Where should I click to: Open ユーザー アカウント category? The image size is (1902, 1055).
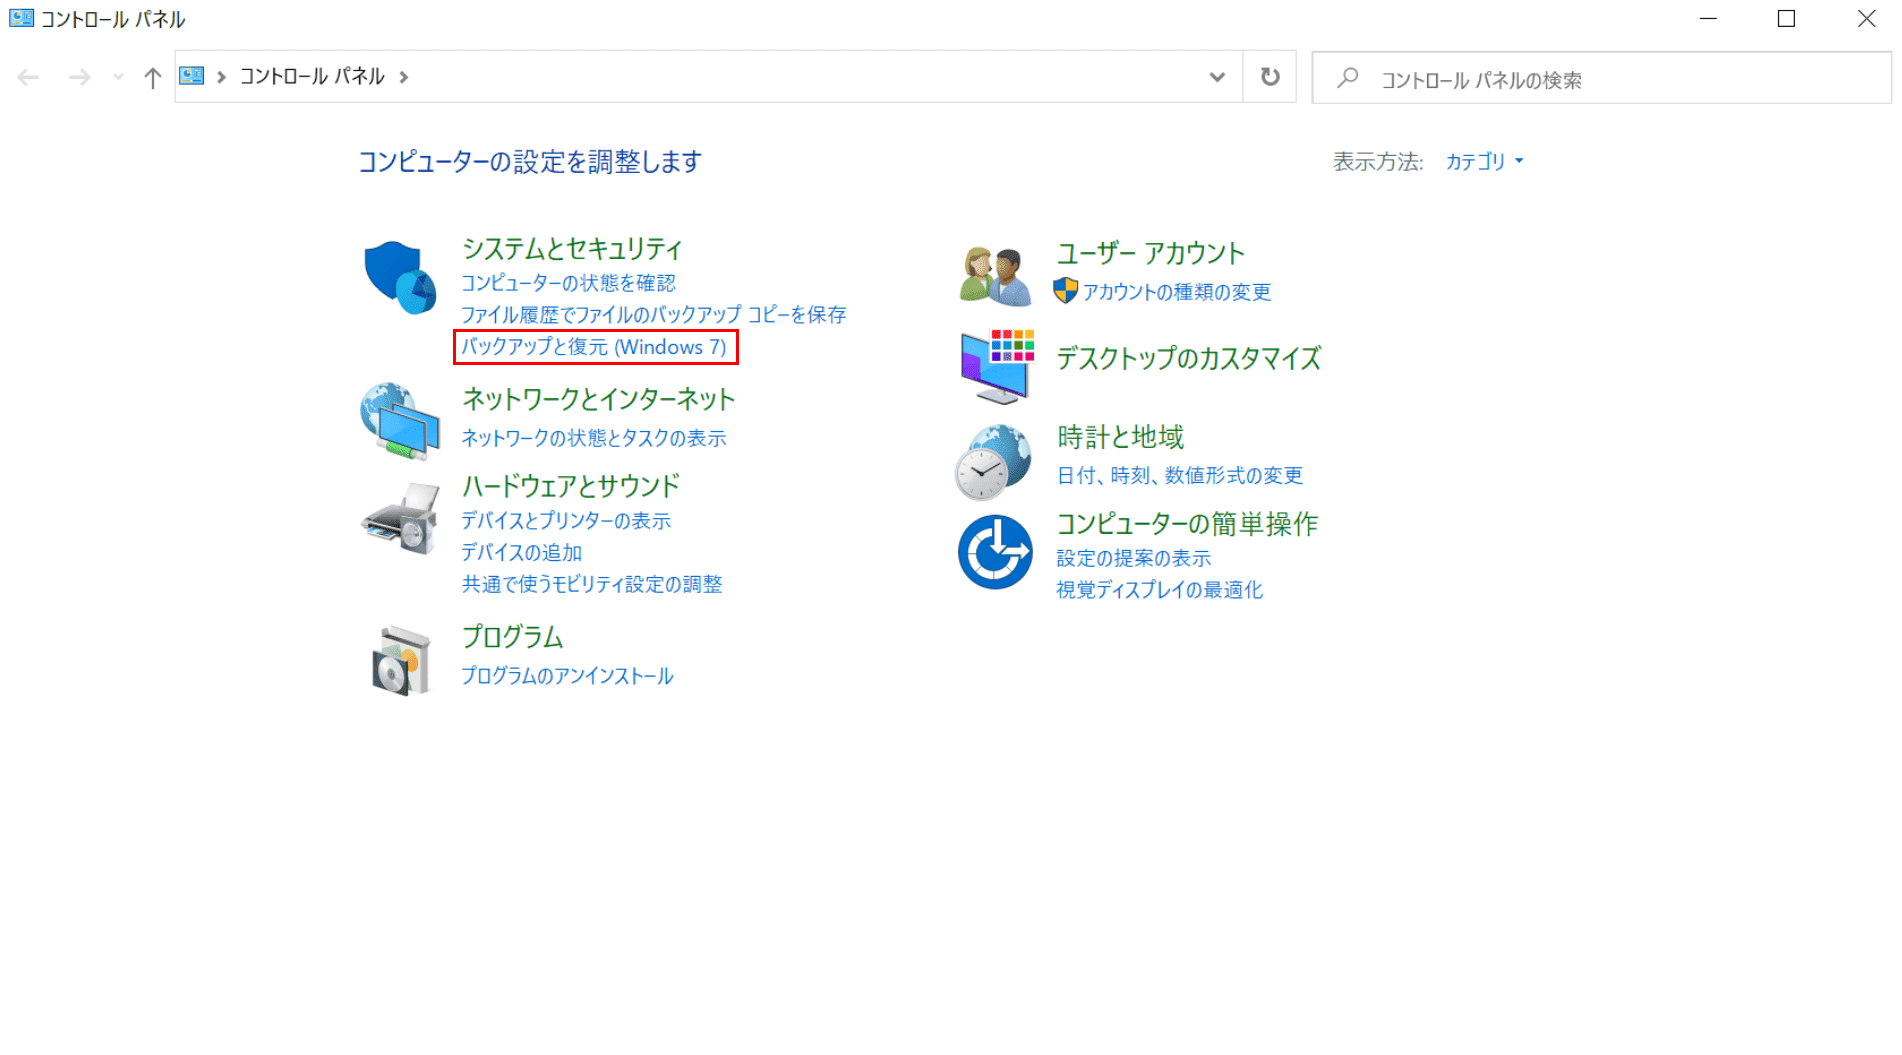coord(1150,253)
